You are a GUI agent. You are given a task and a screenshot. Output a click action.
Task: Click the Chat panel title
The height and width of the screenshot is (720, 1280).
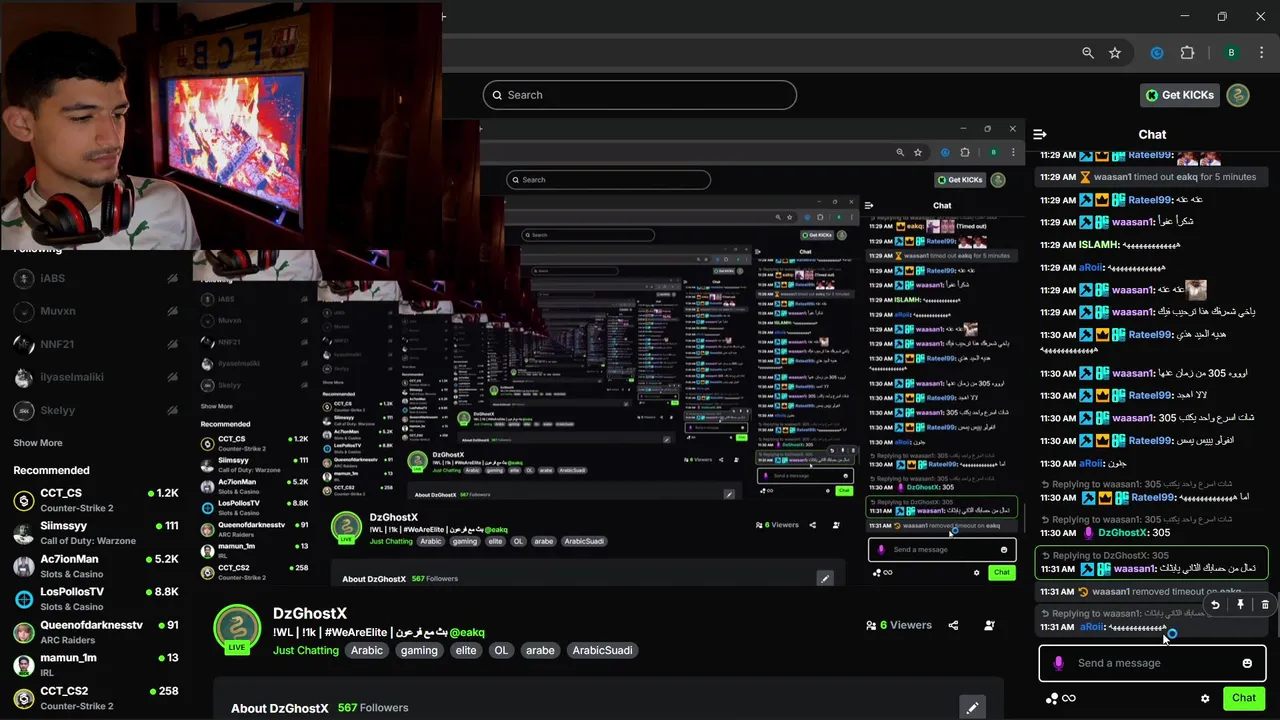click(1152, 134)
